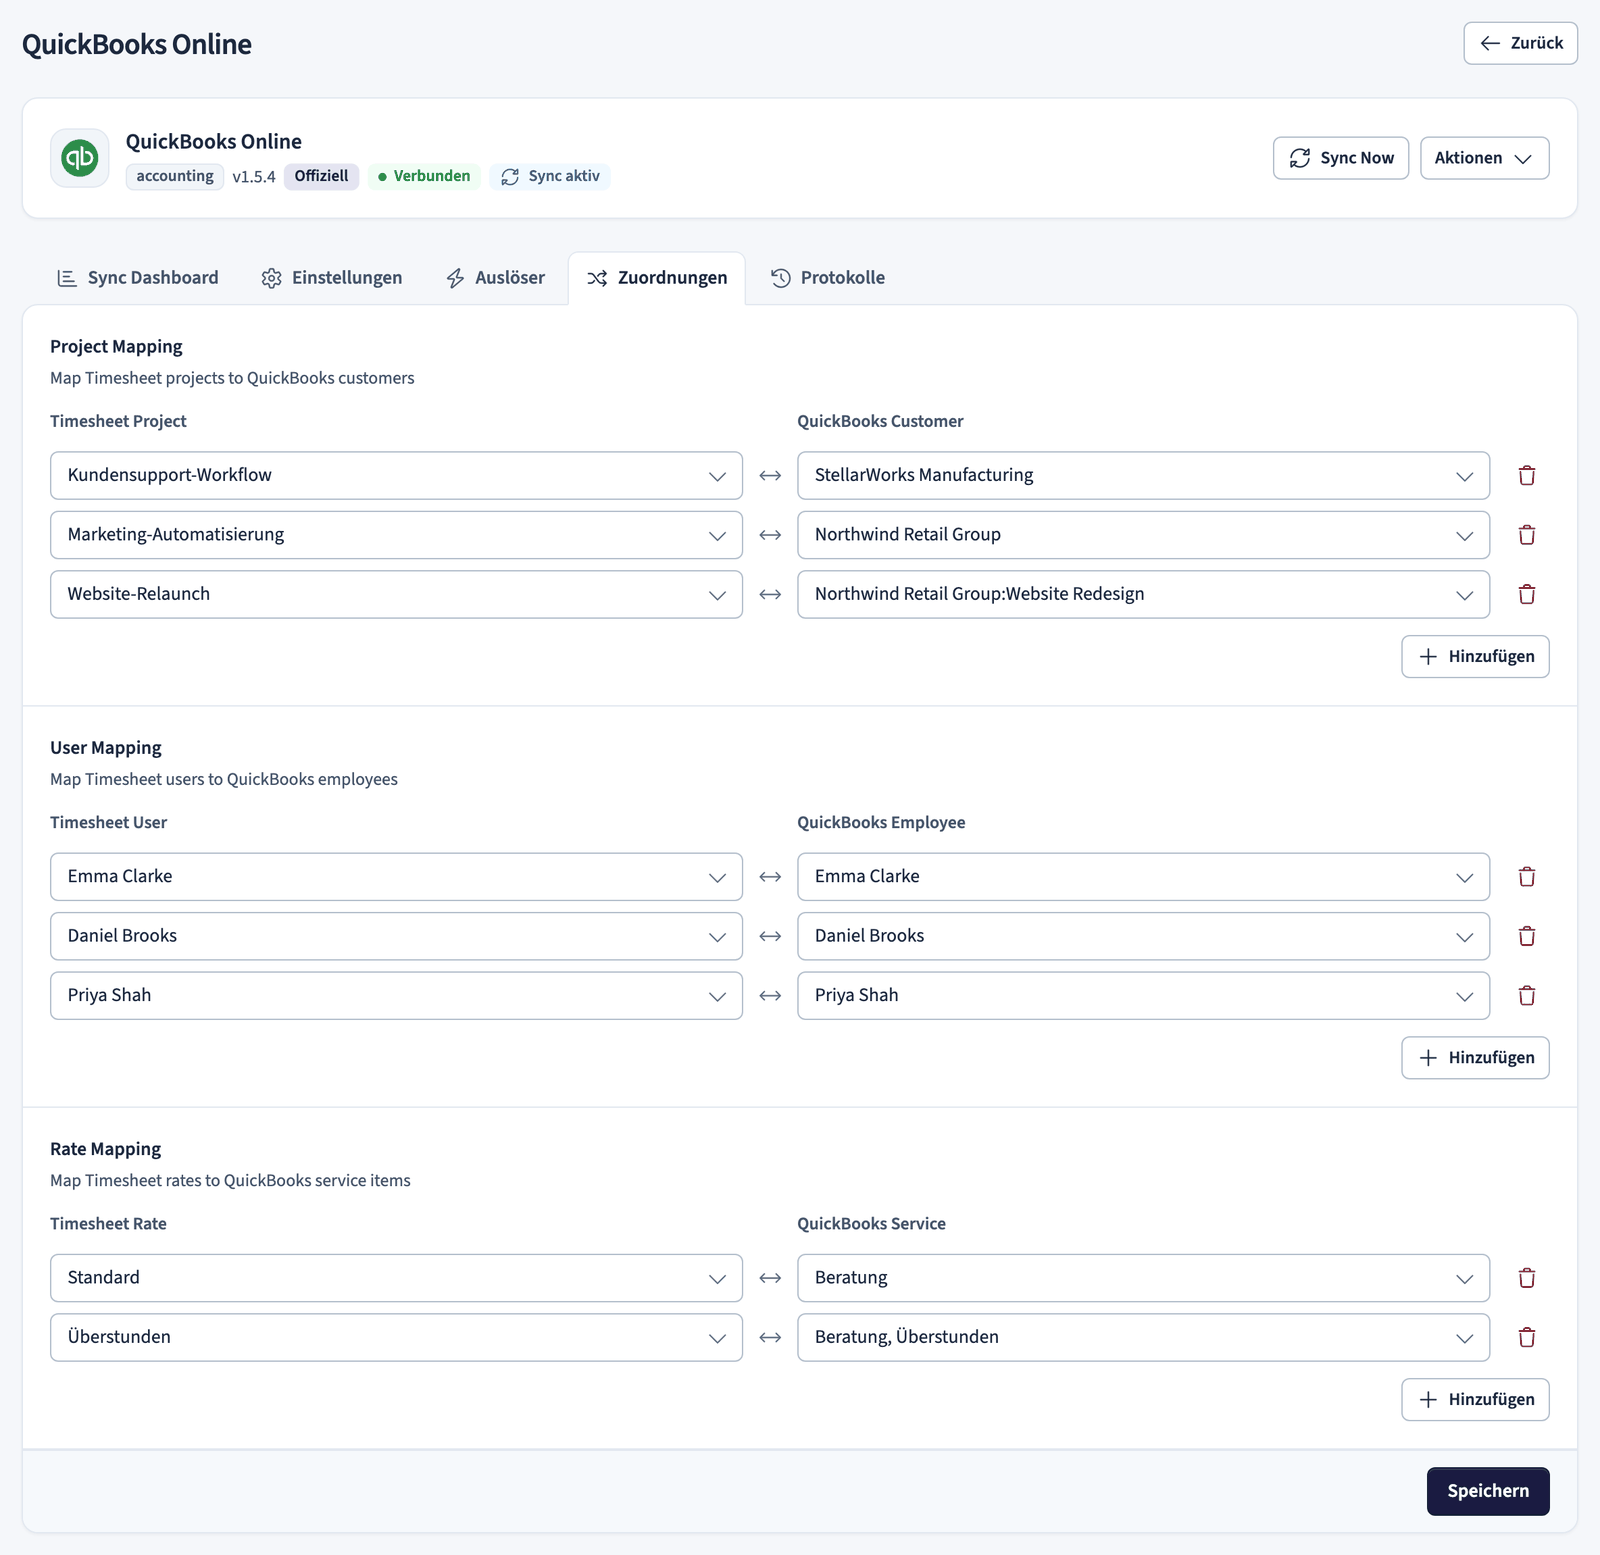This screenshot has width=1600, height=1555.
Task: Add a user mapping with Hinzufügen
Action: click(x=1475, y=1058)
